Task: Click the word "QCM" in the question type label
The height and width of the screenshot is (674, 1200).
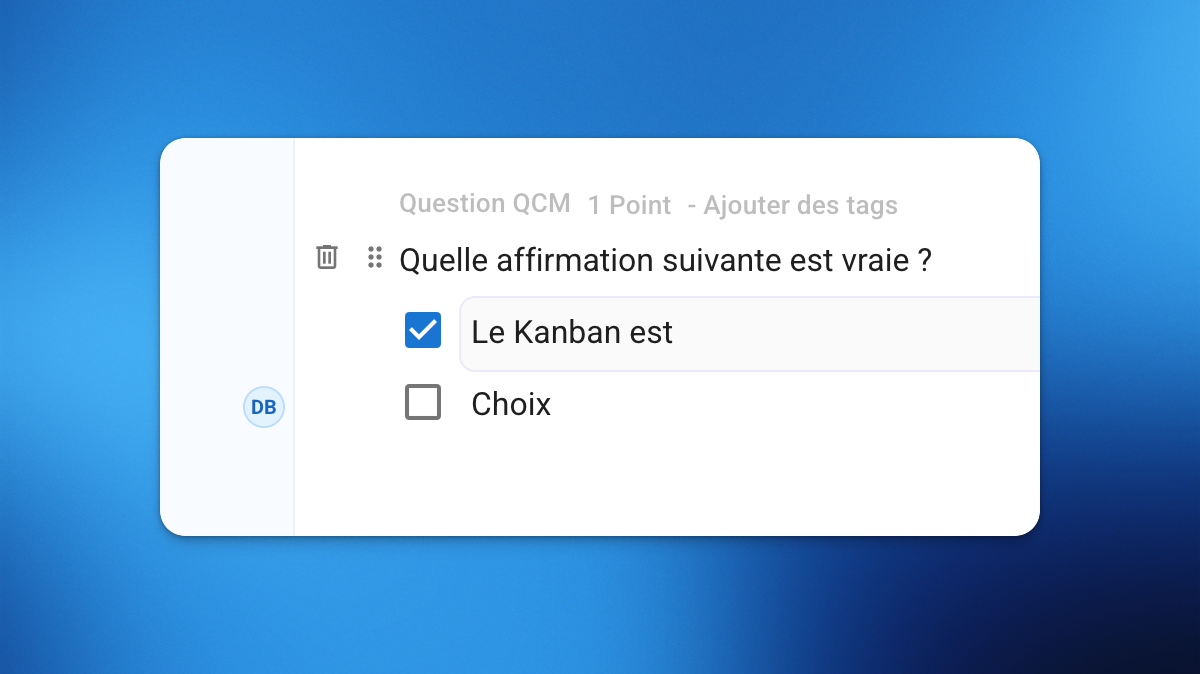Action: [x=541, y=204]
